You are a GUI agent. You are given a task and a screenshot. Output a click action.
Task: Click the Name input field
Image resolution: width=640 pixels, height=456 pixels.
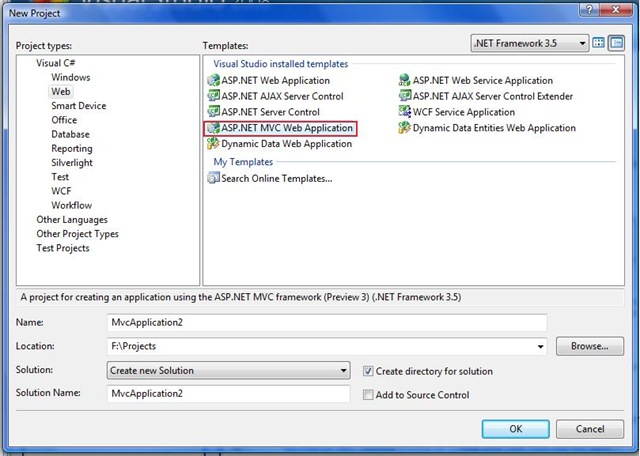327,323
